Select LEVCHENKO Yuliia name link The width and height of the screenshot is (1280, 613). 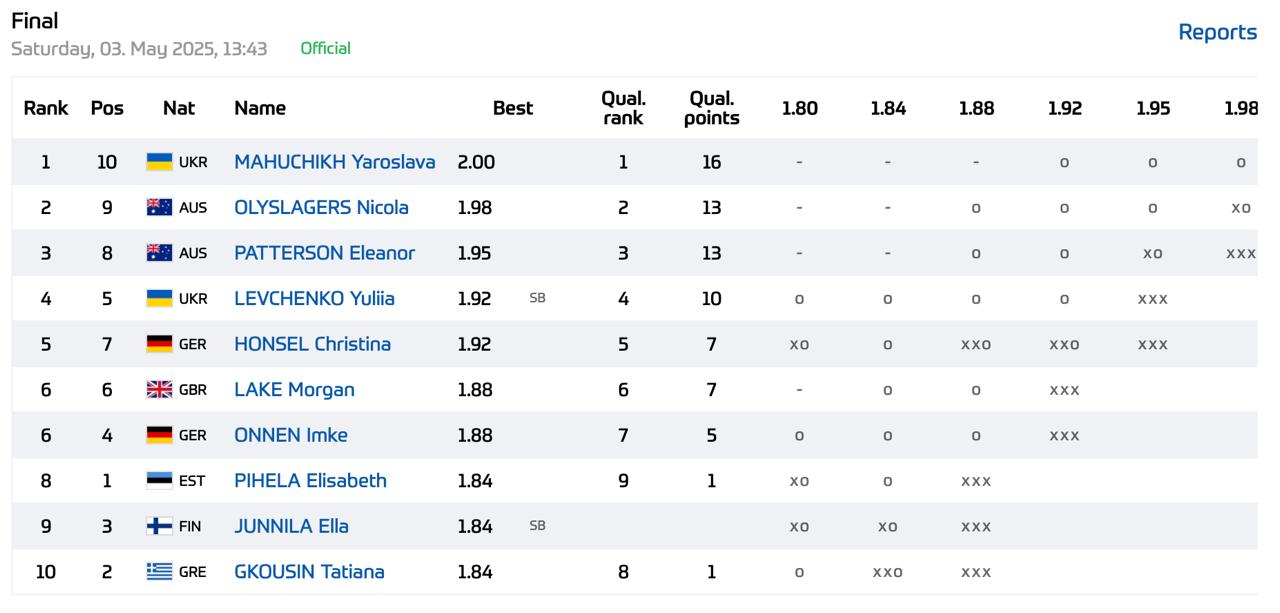pyautogui.click(x=314, y=299)
